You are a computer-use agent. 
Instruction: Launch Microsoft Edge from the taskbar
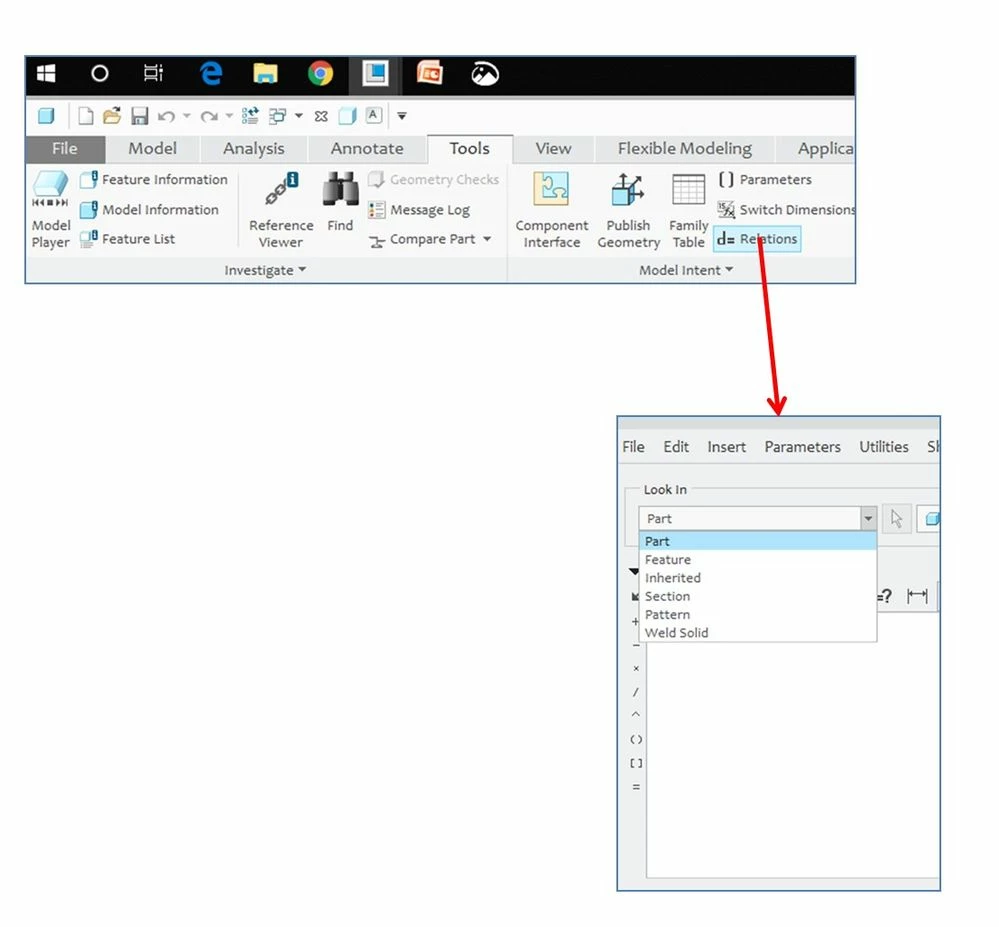[211, 74]
